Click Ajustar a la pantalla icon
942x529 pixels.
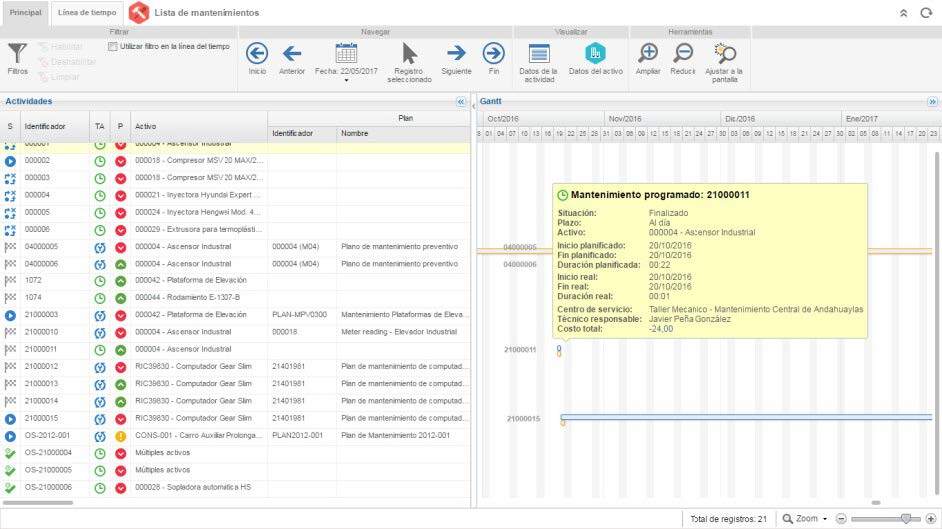(724, 54)
